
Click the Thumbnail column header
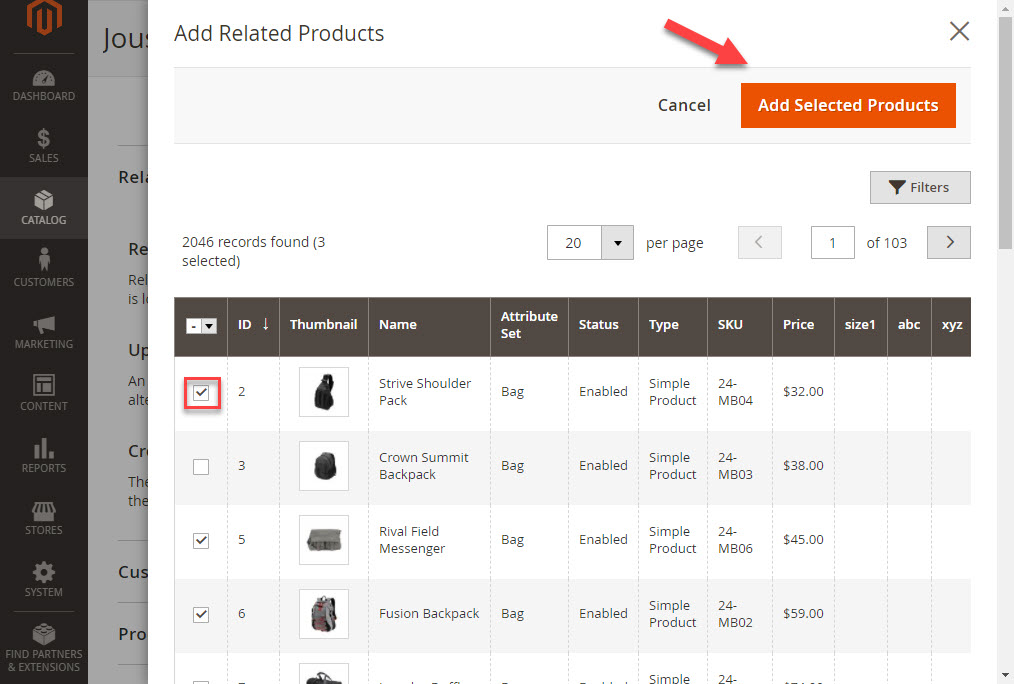323,325
